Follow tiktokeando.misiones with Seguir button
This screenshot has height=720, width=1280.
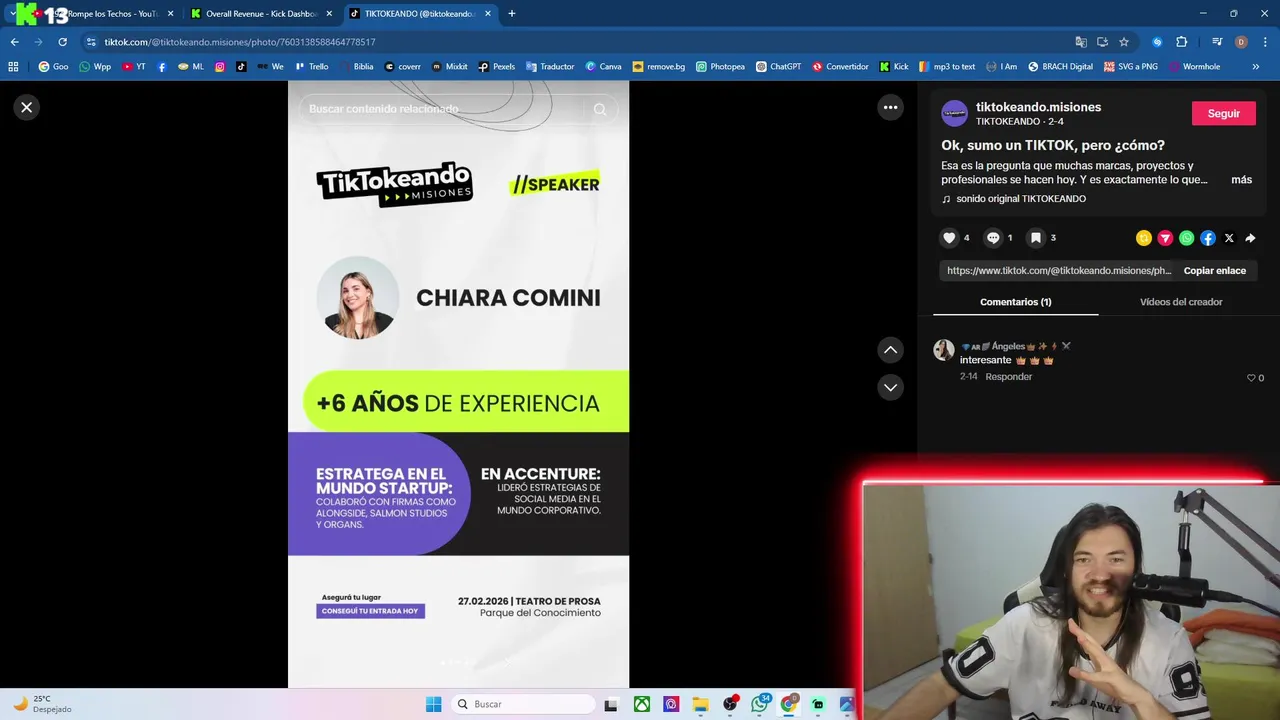[1223, 113]
